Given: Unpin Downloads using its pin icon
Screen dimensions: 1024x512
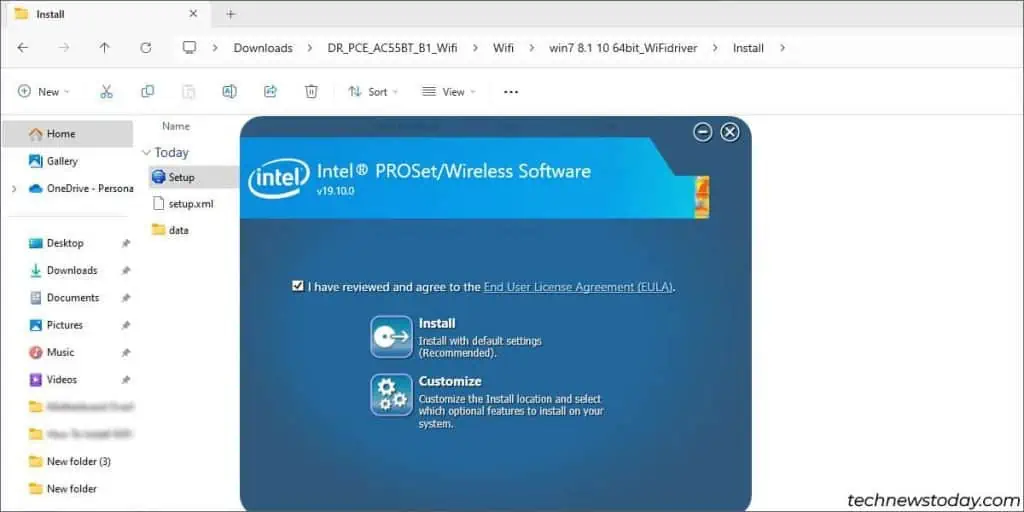Looking at the screenshot, I should pyautogui.click(x=126, y=270).
